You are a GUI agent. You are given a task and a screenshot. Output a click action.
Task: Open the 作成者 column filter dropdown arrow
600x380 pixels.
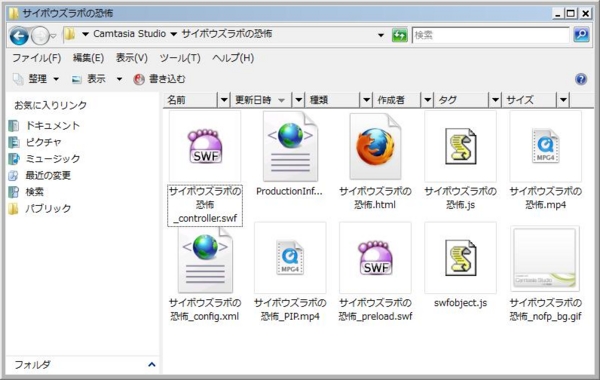click(427, 100)
